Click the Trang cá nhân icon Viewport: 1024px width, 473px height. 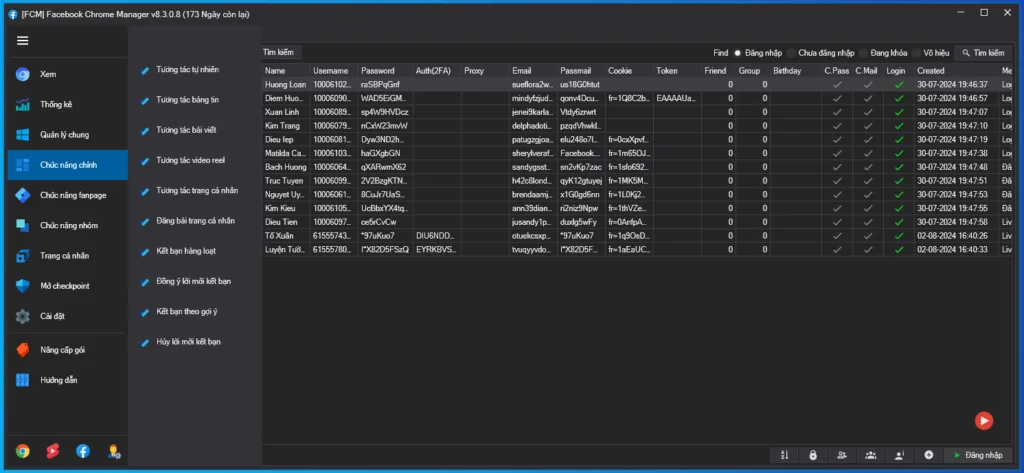(23, 255)
